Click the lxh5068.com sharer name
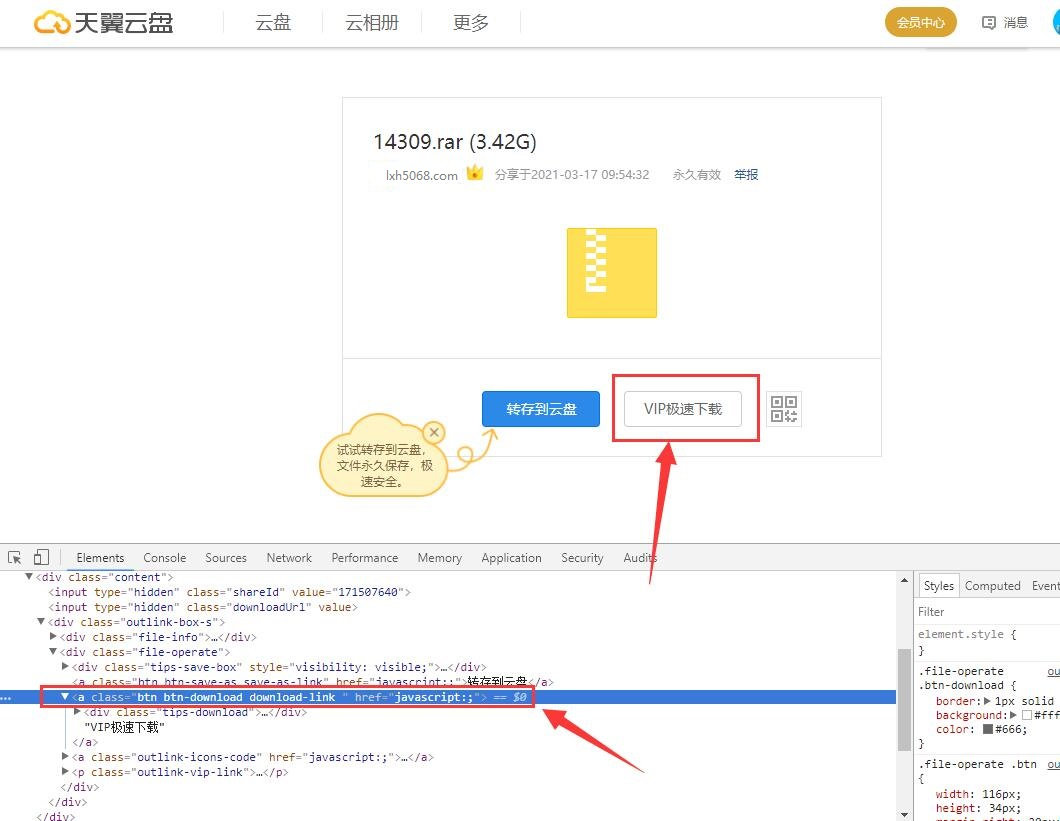The image size is (1060, 821). click(x=421, y=175)
